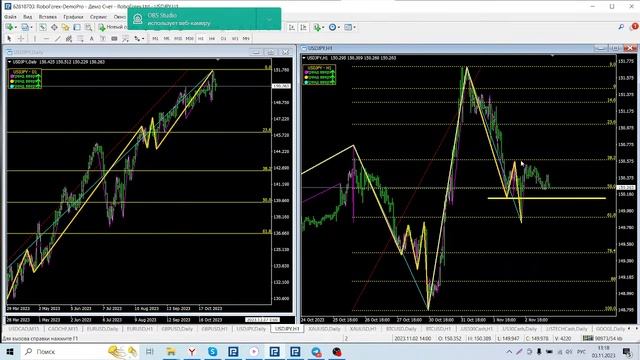
Task: Select the Text (A) tool
Action: [91, 38]
